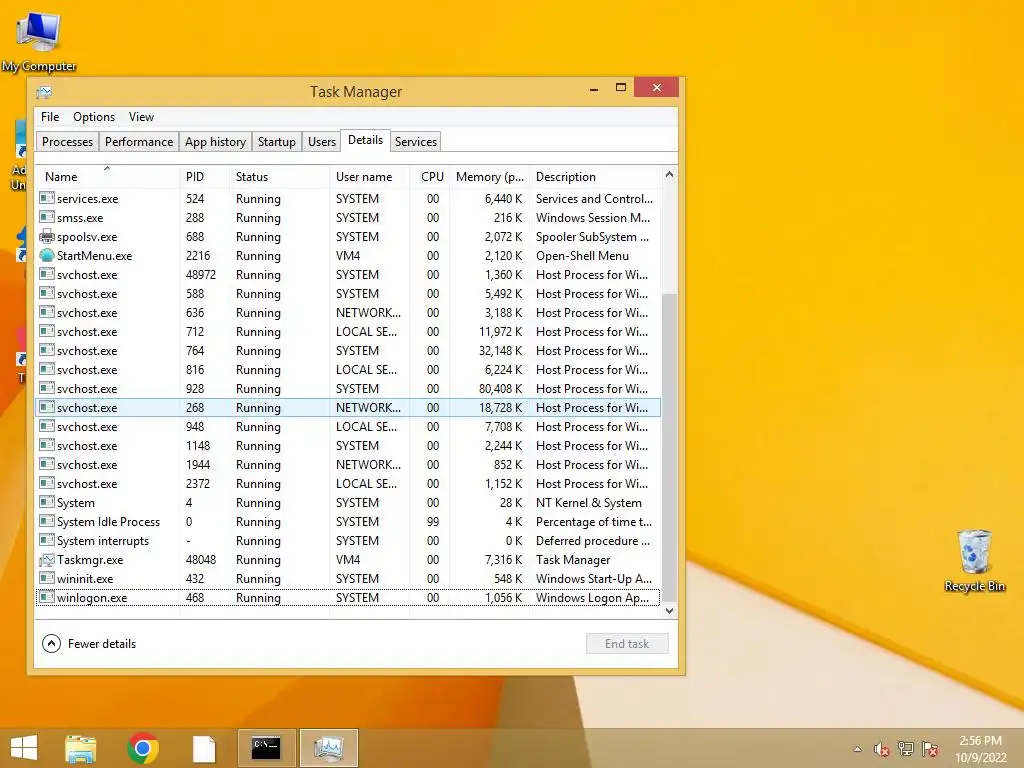
Task: Click Open-Shell Menu description
Action: pyautogui.click(x=582, y=255)
